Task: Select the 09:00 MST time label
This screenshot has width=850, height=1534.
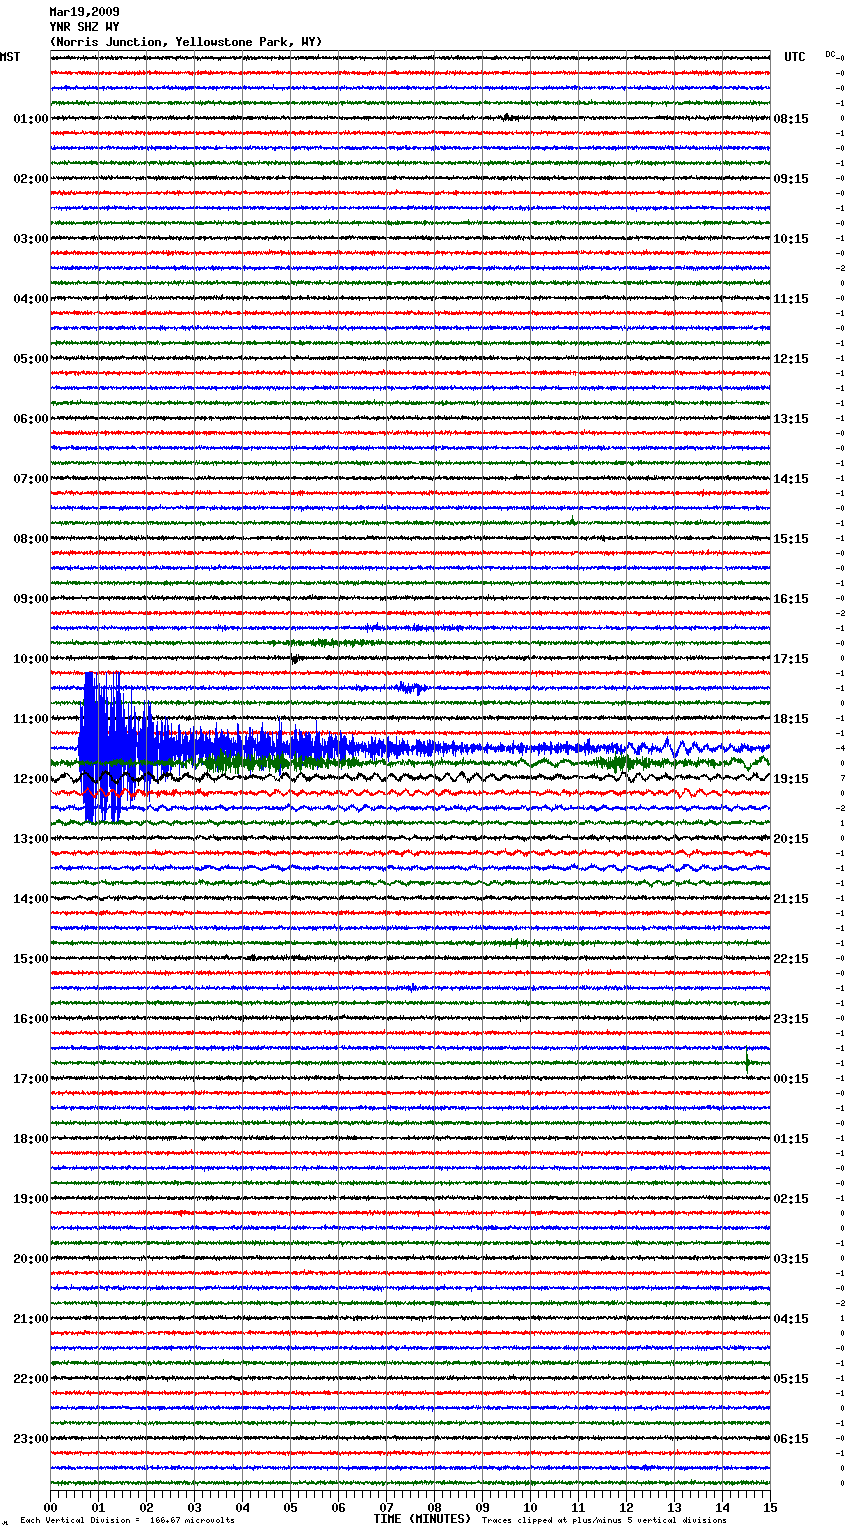Action: pyautogui.click(x=31, y=599)
